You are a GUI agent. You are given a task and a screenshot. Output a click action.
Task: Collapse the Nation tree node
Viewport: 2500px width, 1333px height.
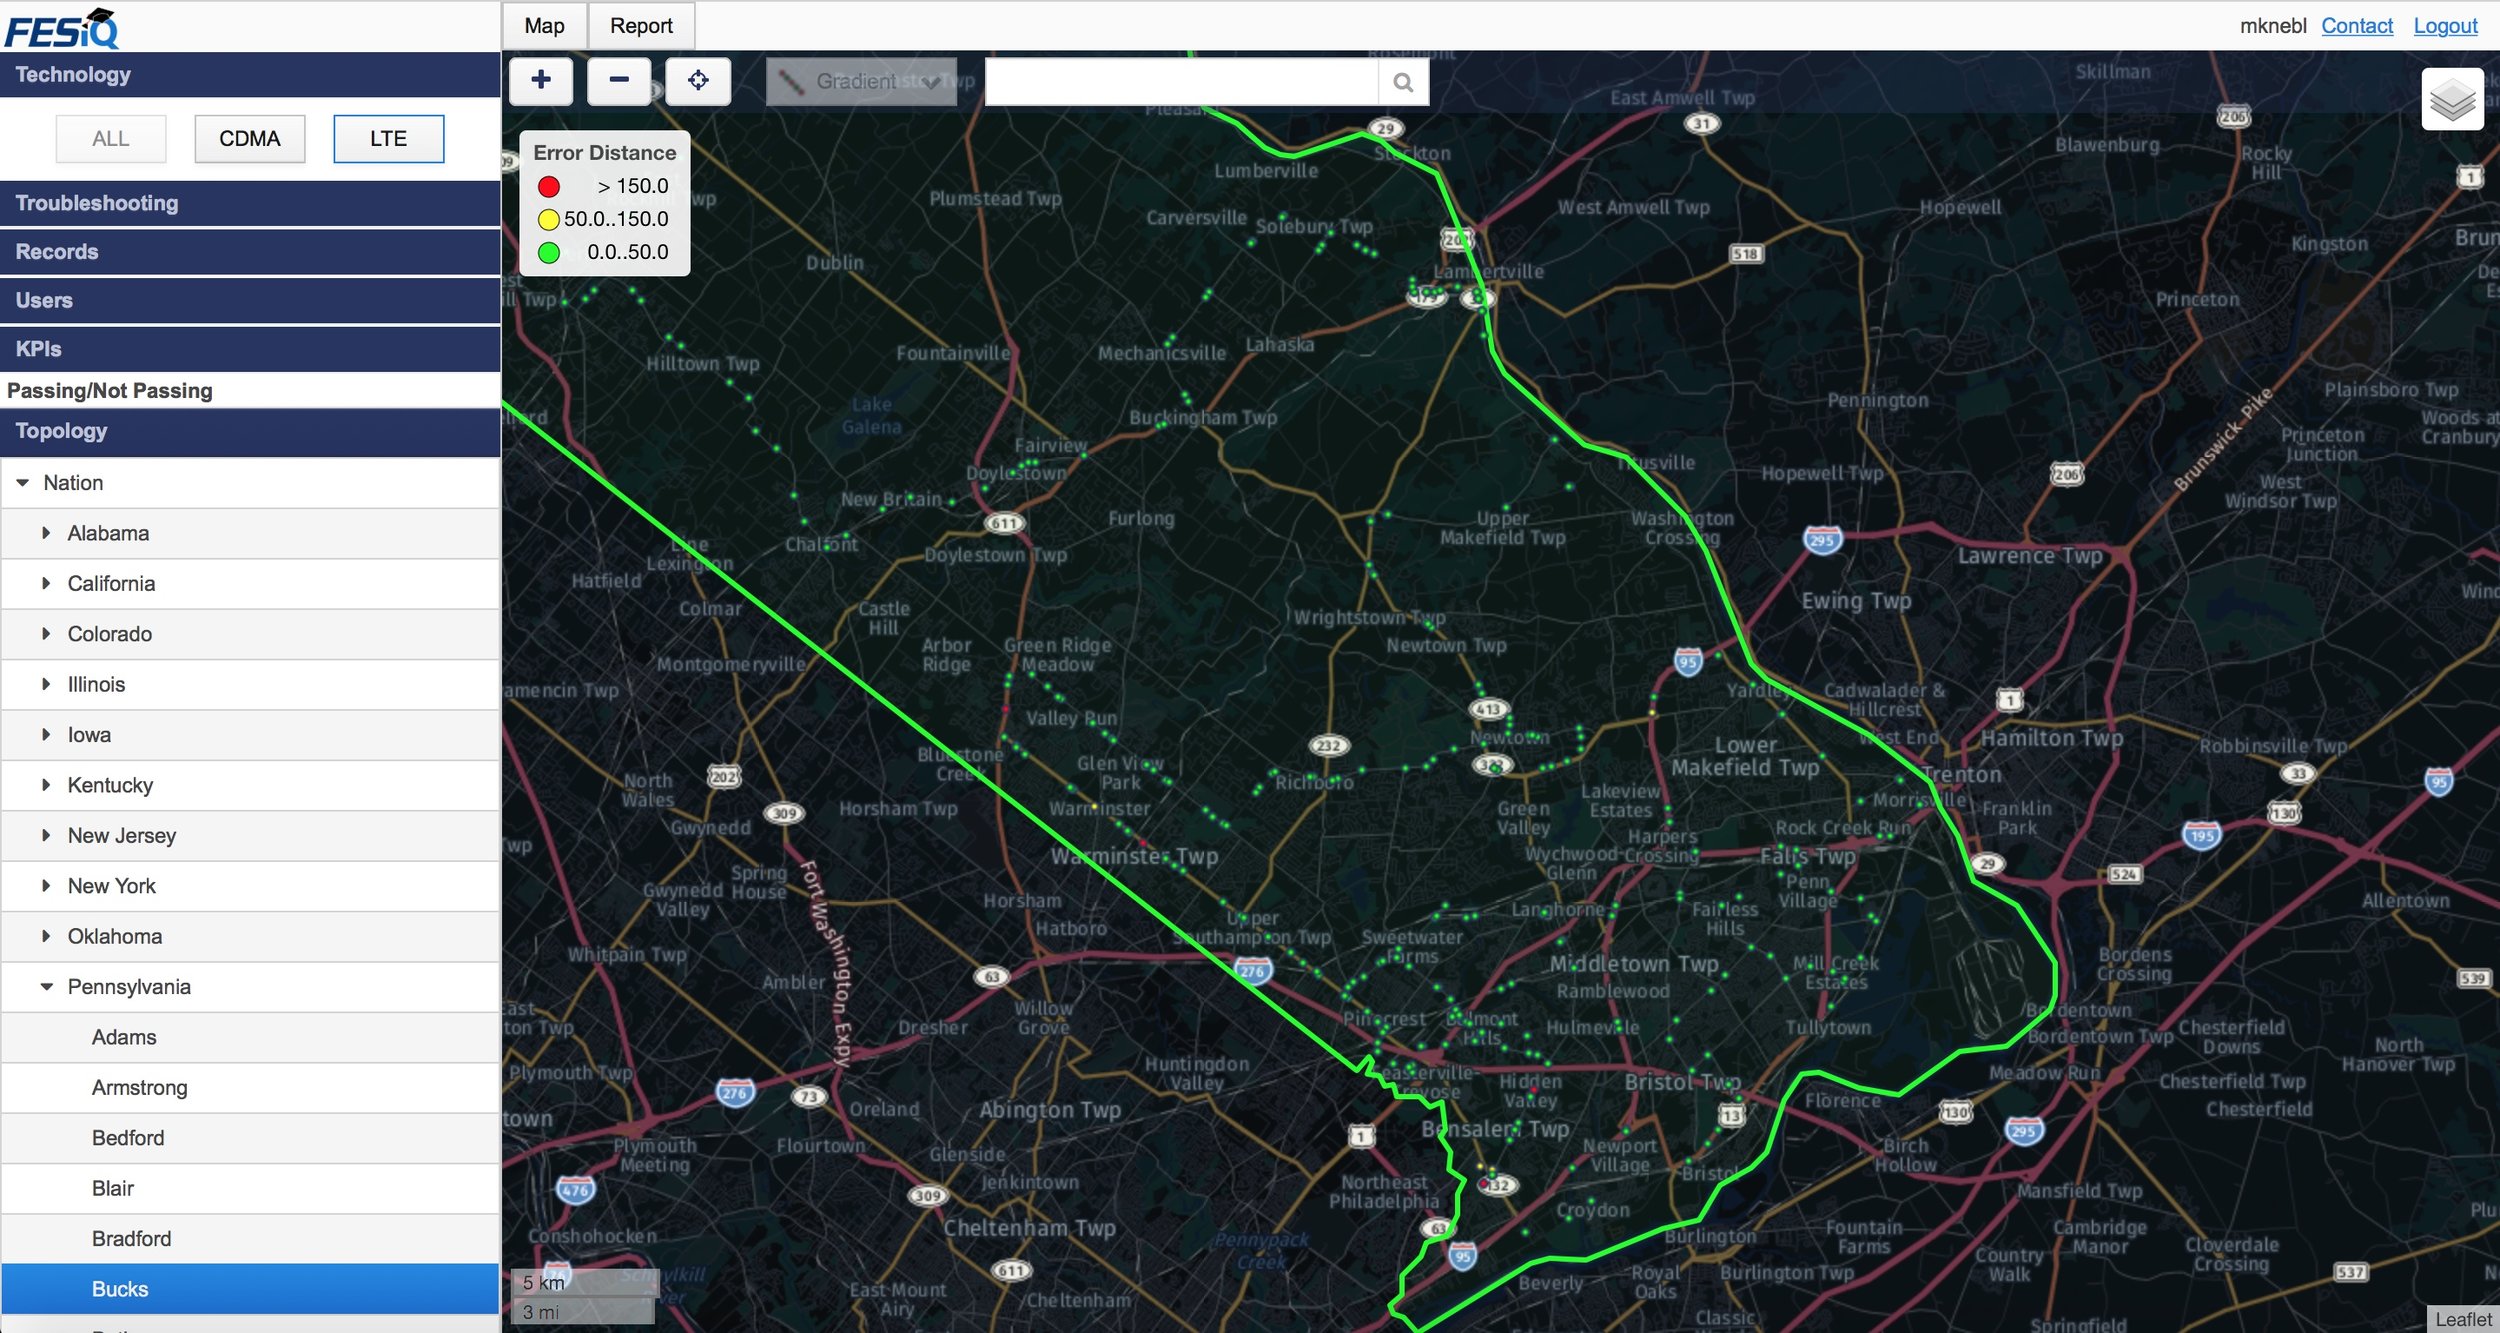coord(23,483)
